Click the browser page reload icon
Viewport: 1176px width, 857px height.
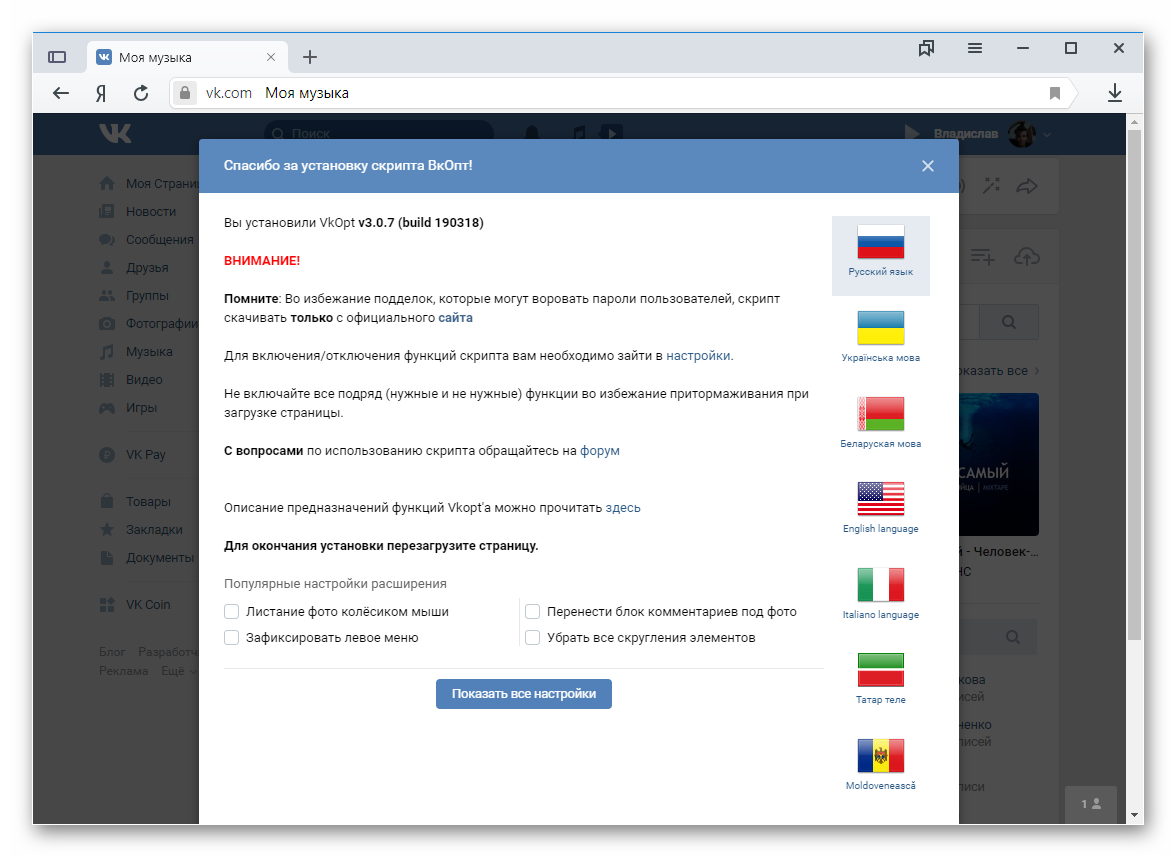click(x=141, y=93)
